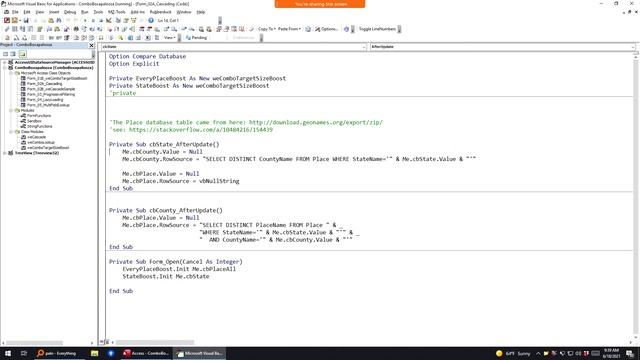Image resolution: width=640 pixels, height=360 pixels.
Task: Click the View Object icon in the Project pane
Action: click(x=13, y=54)
